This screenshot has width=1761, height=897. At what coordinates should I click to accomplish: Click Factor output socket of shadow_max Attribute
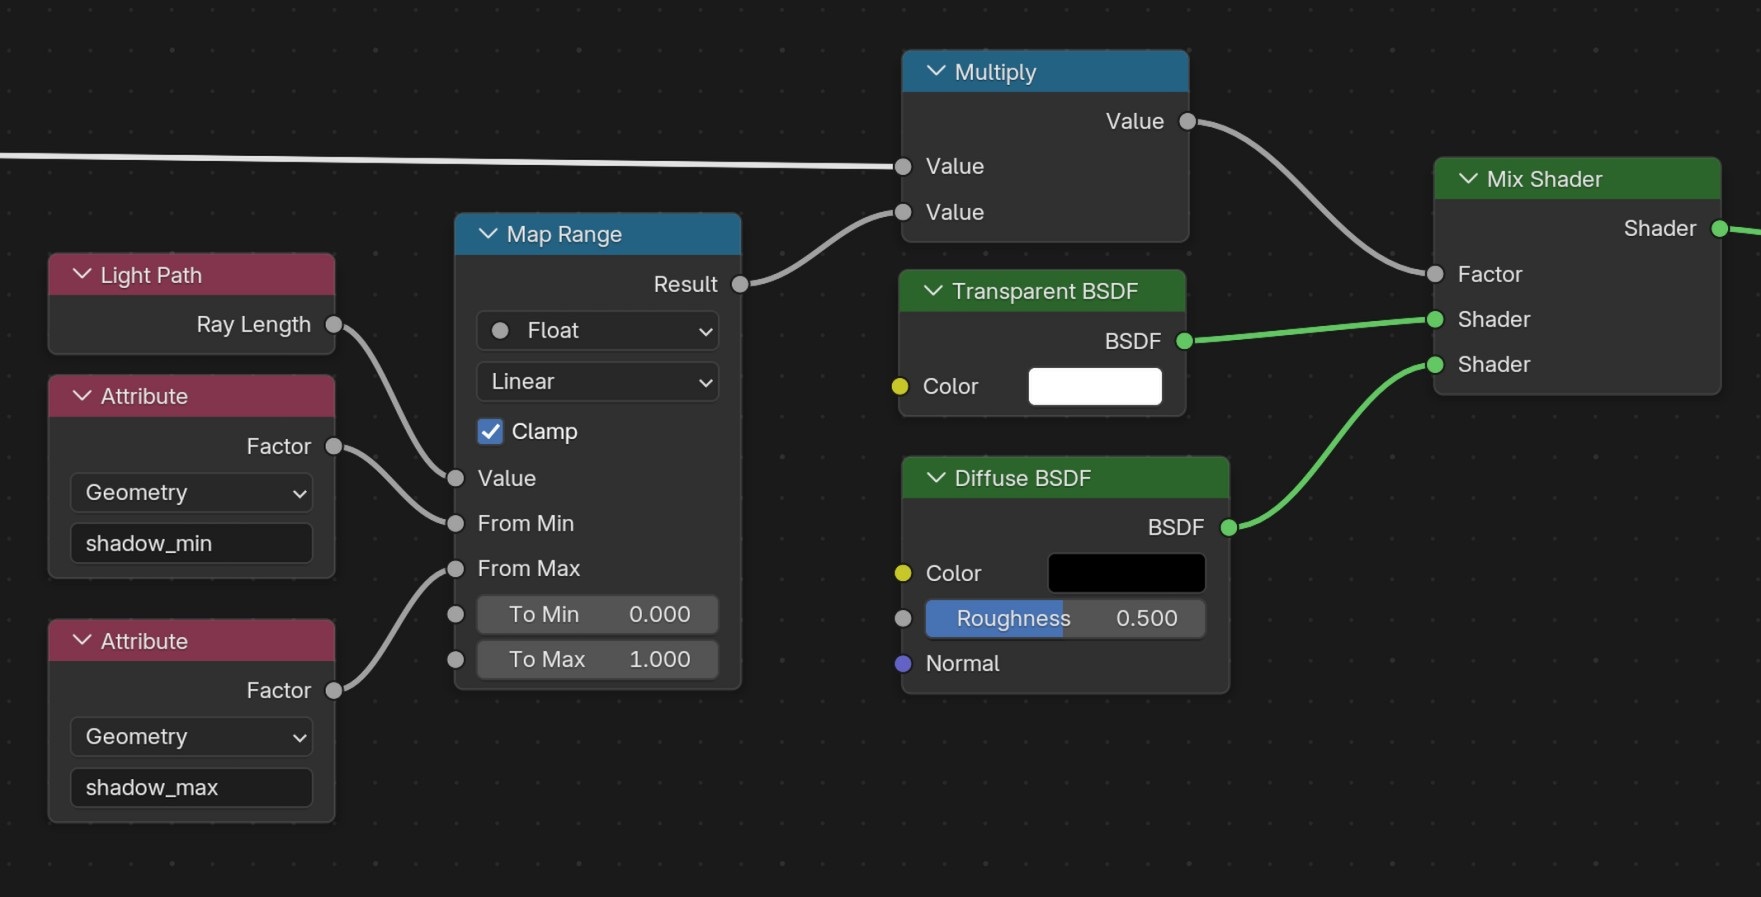point(334,690)
